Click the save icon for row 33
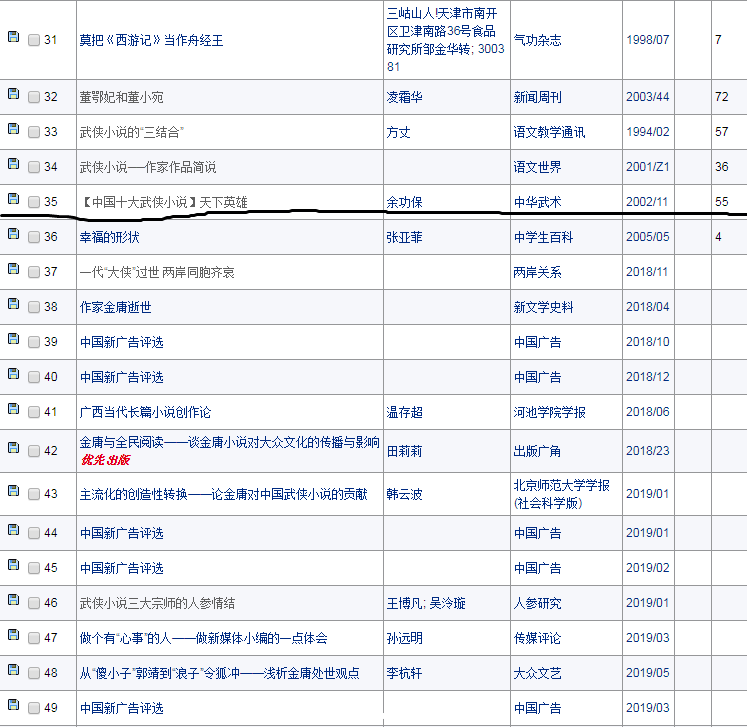This screenshot has height=727, width=747. (x=13, y=129)
